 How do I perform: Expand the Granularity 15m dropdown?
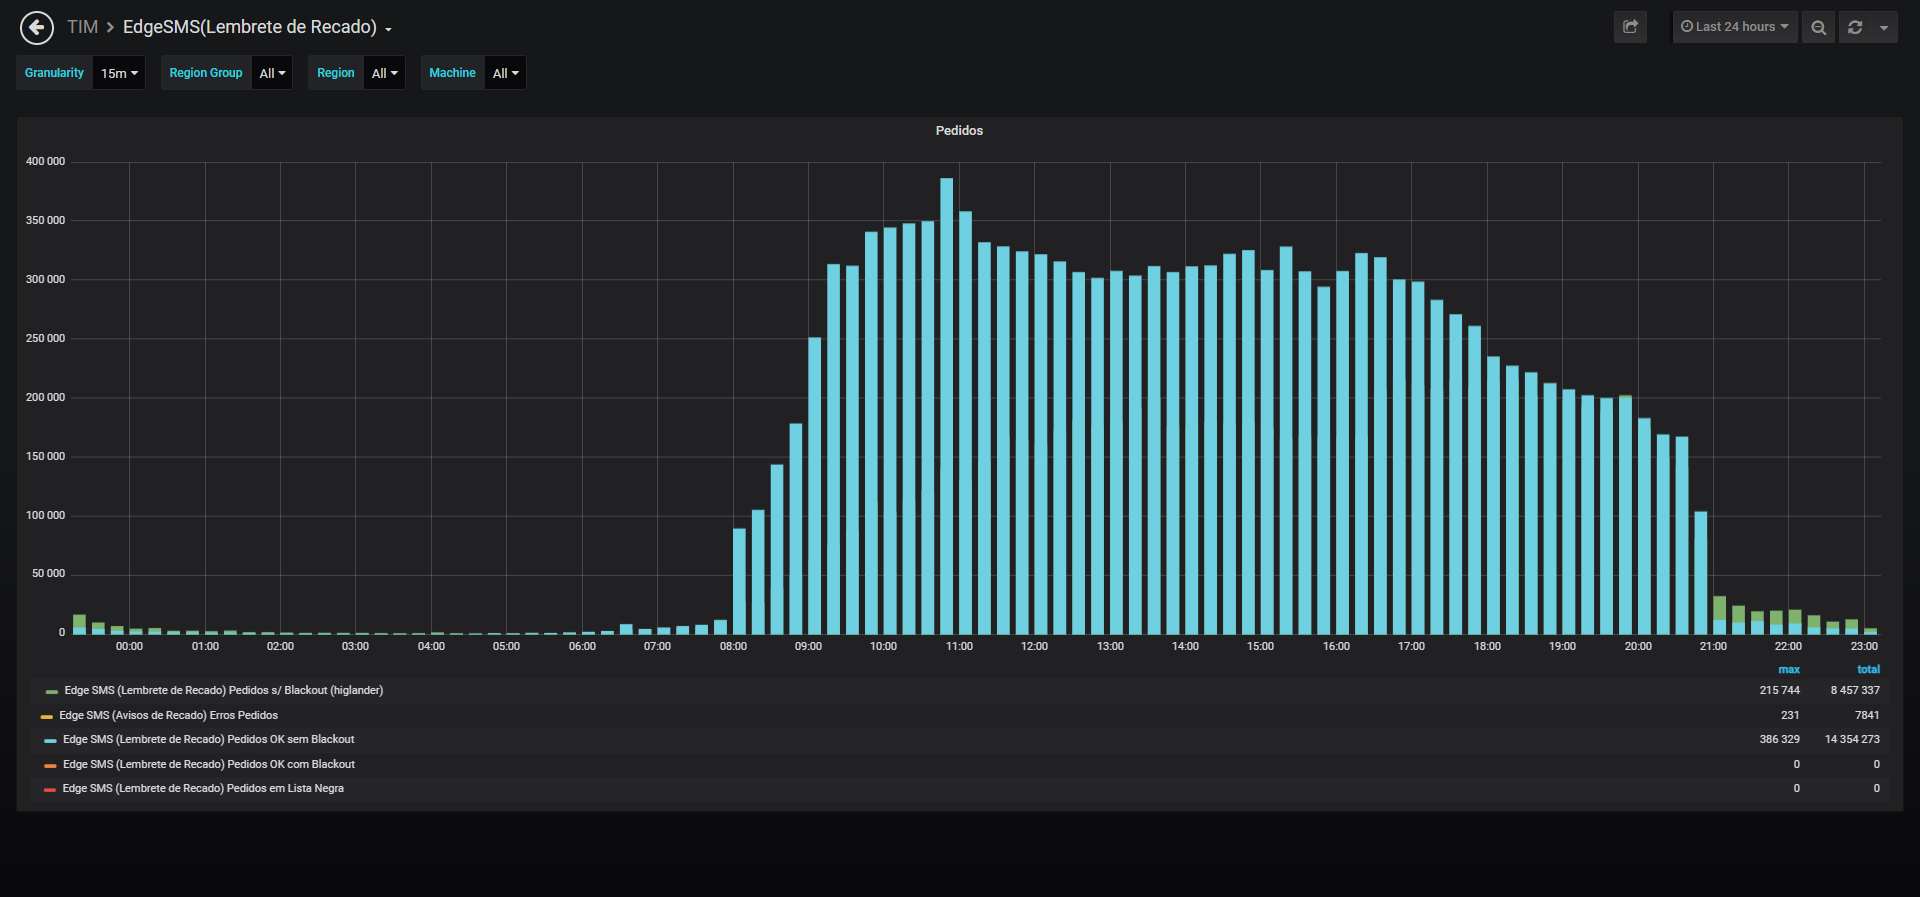click(x=119, y=73)
